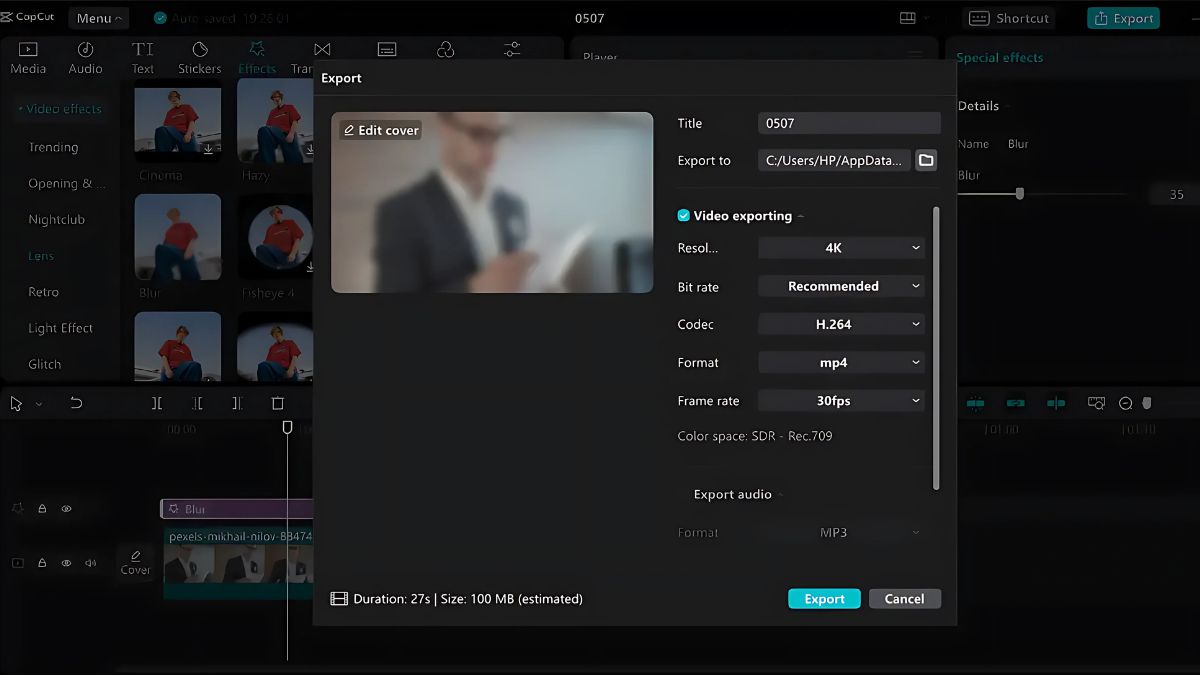Select the Blur effect thumbnail
Viewport: 1200px width, 675px height.
(x=178, y=236)
